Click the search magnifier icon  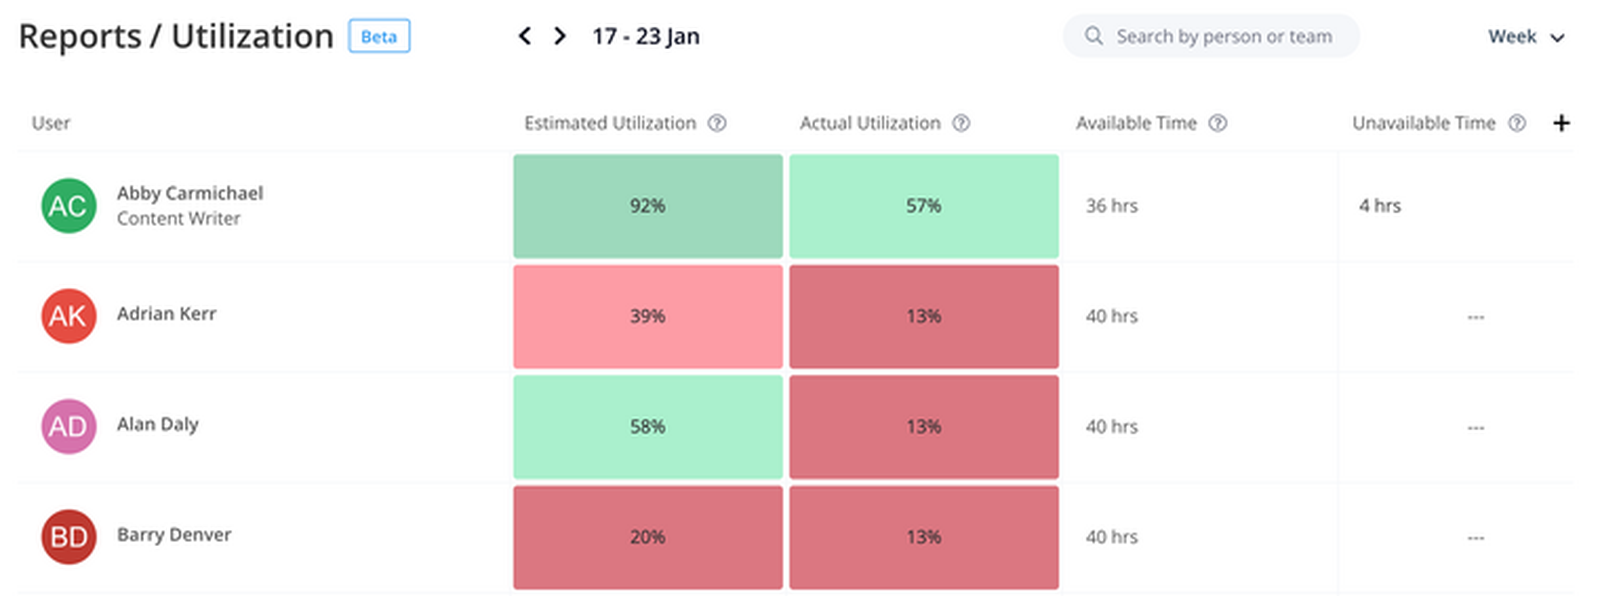[1093, 37]
